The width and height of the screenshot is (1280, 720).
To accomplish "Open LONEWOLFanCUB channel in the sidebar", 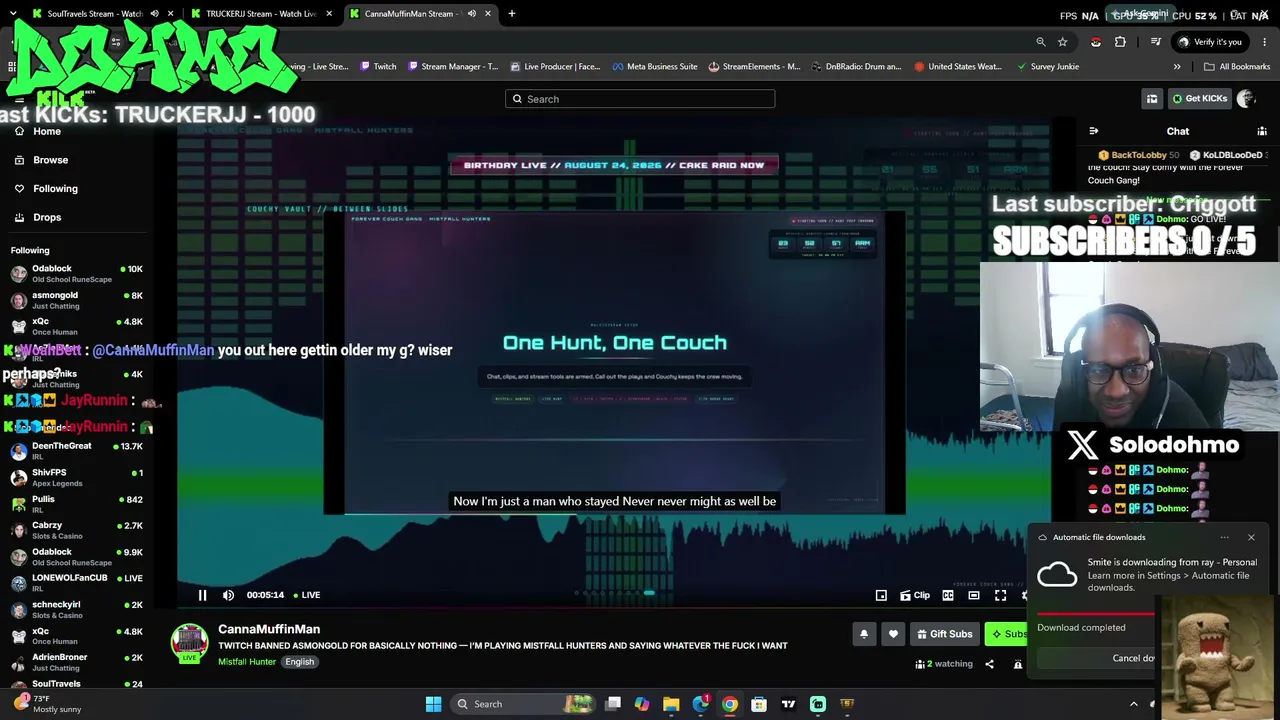I will coord(75,582).
